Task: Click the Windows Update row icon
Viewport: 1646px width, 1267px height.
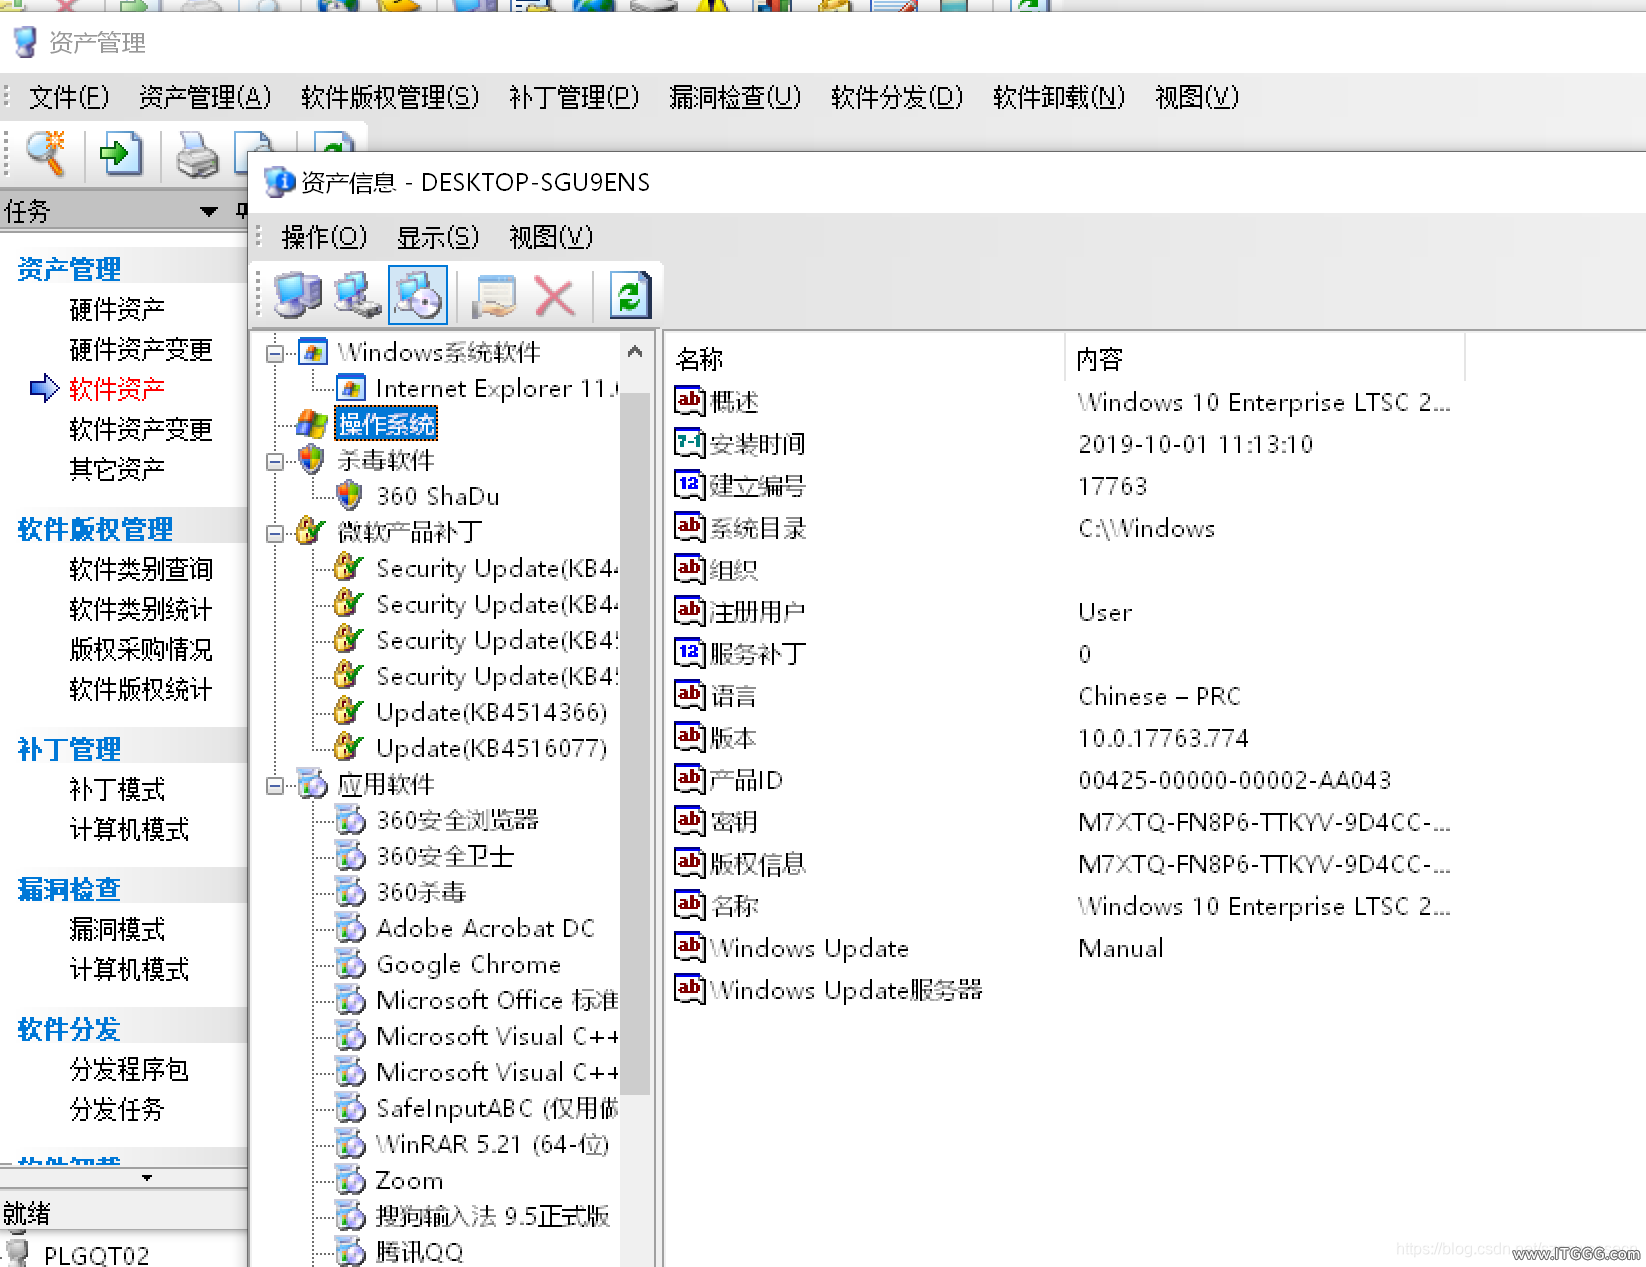Action: point(690,947)
